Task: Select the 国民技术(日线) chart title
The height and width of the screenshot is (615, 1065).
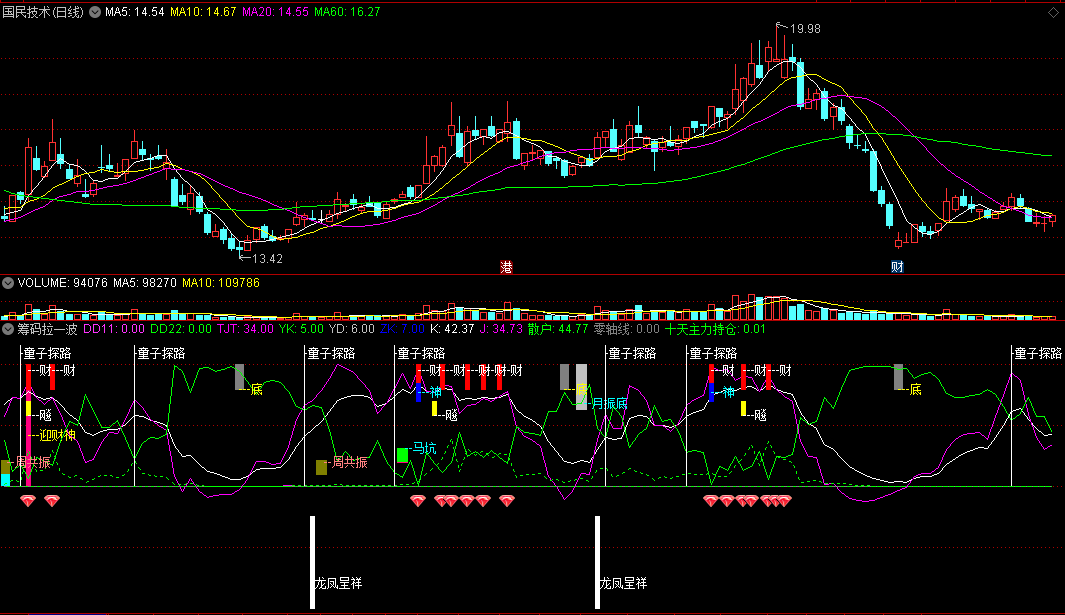Action: click(x=43, y=12)
